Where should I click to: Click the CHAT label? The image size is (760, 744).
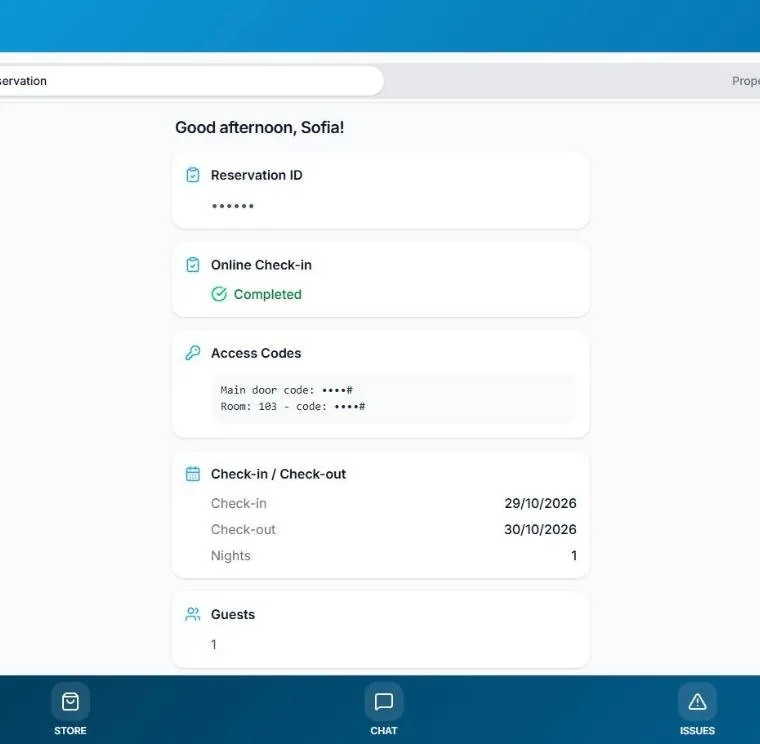click(383, 730)
